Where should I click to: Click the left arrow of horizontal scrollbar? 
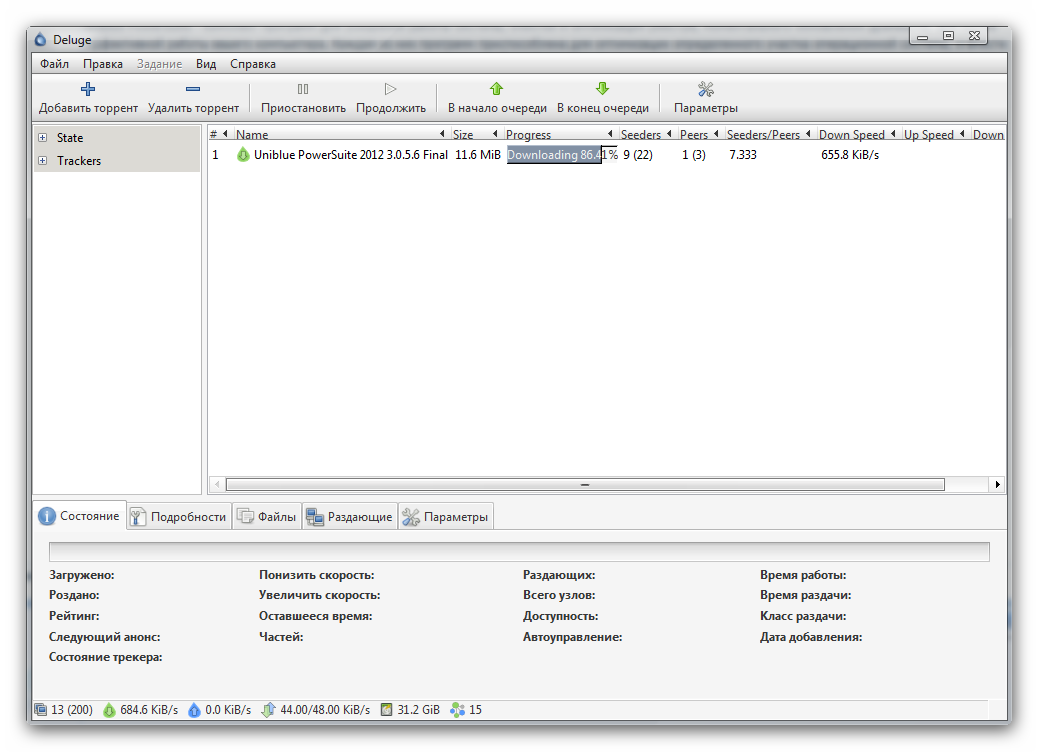217,485
